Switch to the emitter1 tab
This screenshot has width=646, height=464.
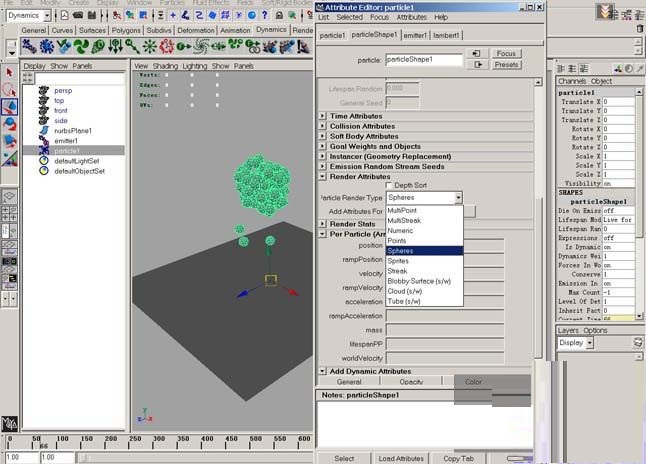415,35
